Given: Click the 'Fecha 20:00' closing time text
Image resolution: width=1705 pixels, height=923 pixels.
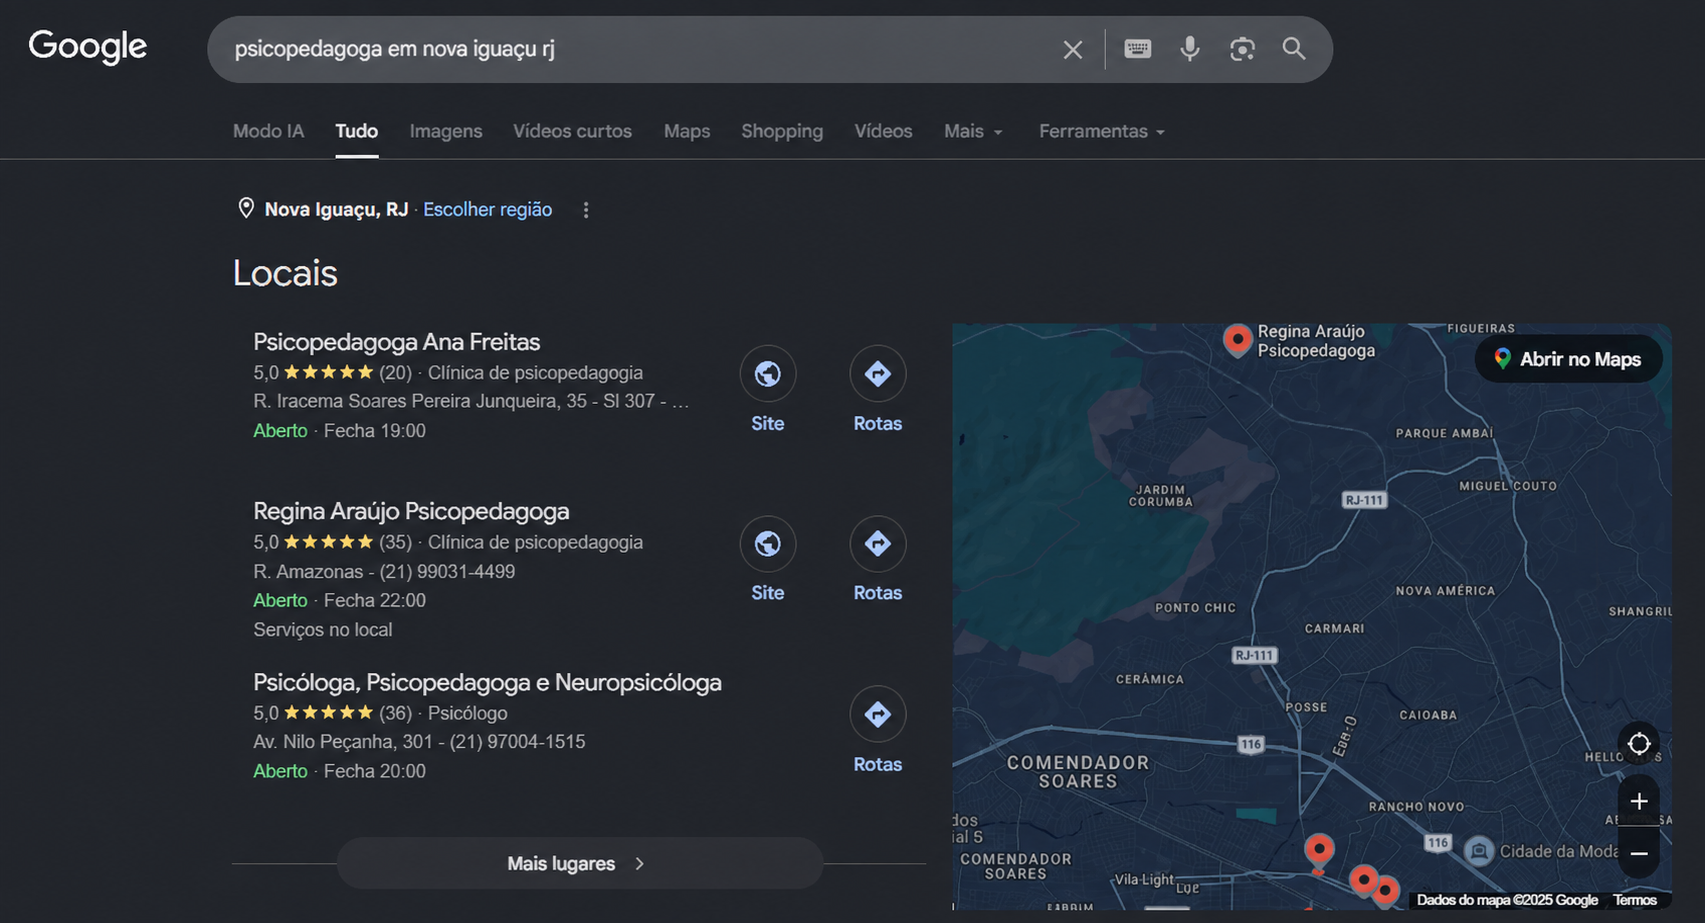Looking at the screenshot, I should click(x=375, y=771).
